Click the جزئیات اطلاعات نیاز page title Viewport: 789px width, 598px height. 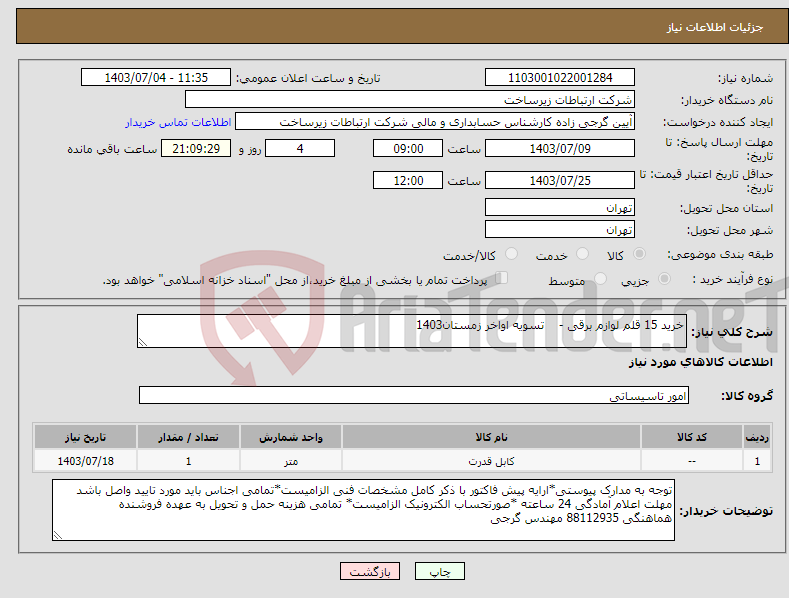point(715,27)
